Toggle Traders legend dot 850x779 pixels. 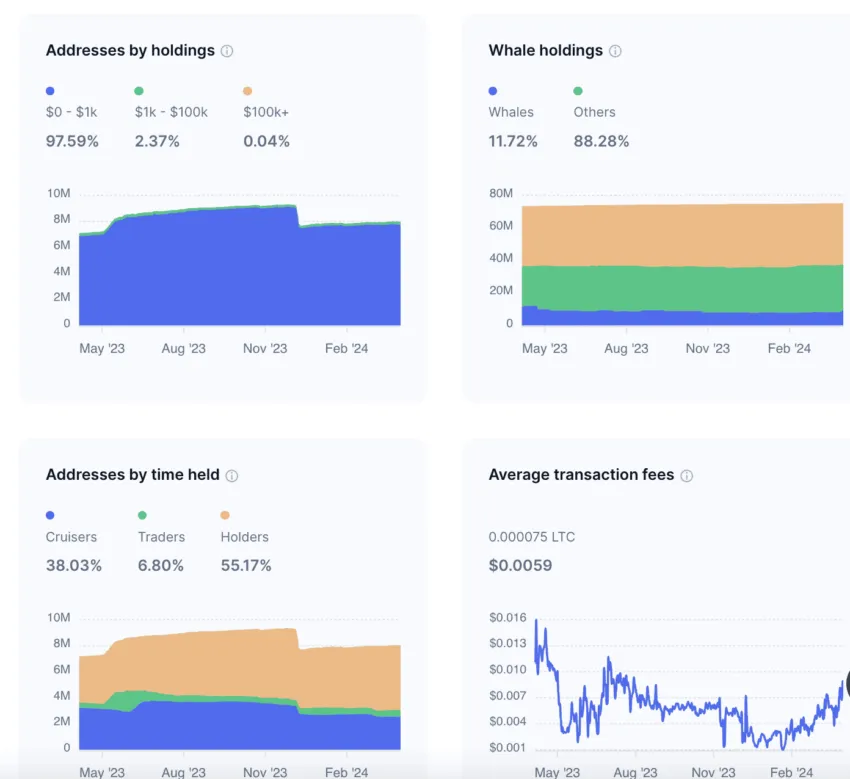click(142, 515)
